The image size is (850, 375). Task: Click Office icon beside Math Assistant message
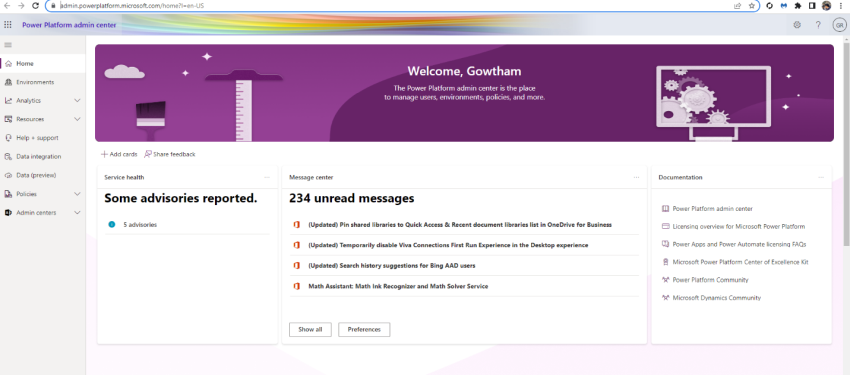(297, 286)
